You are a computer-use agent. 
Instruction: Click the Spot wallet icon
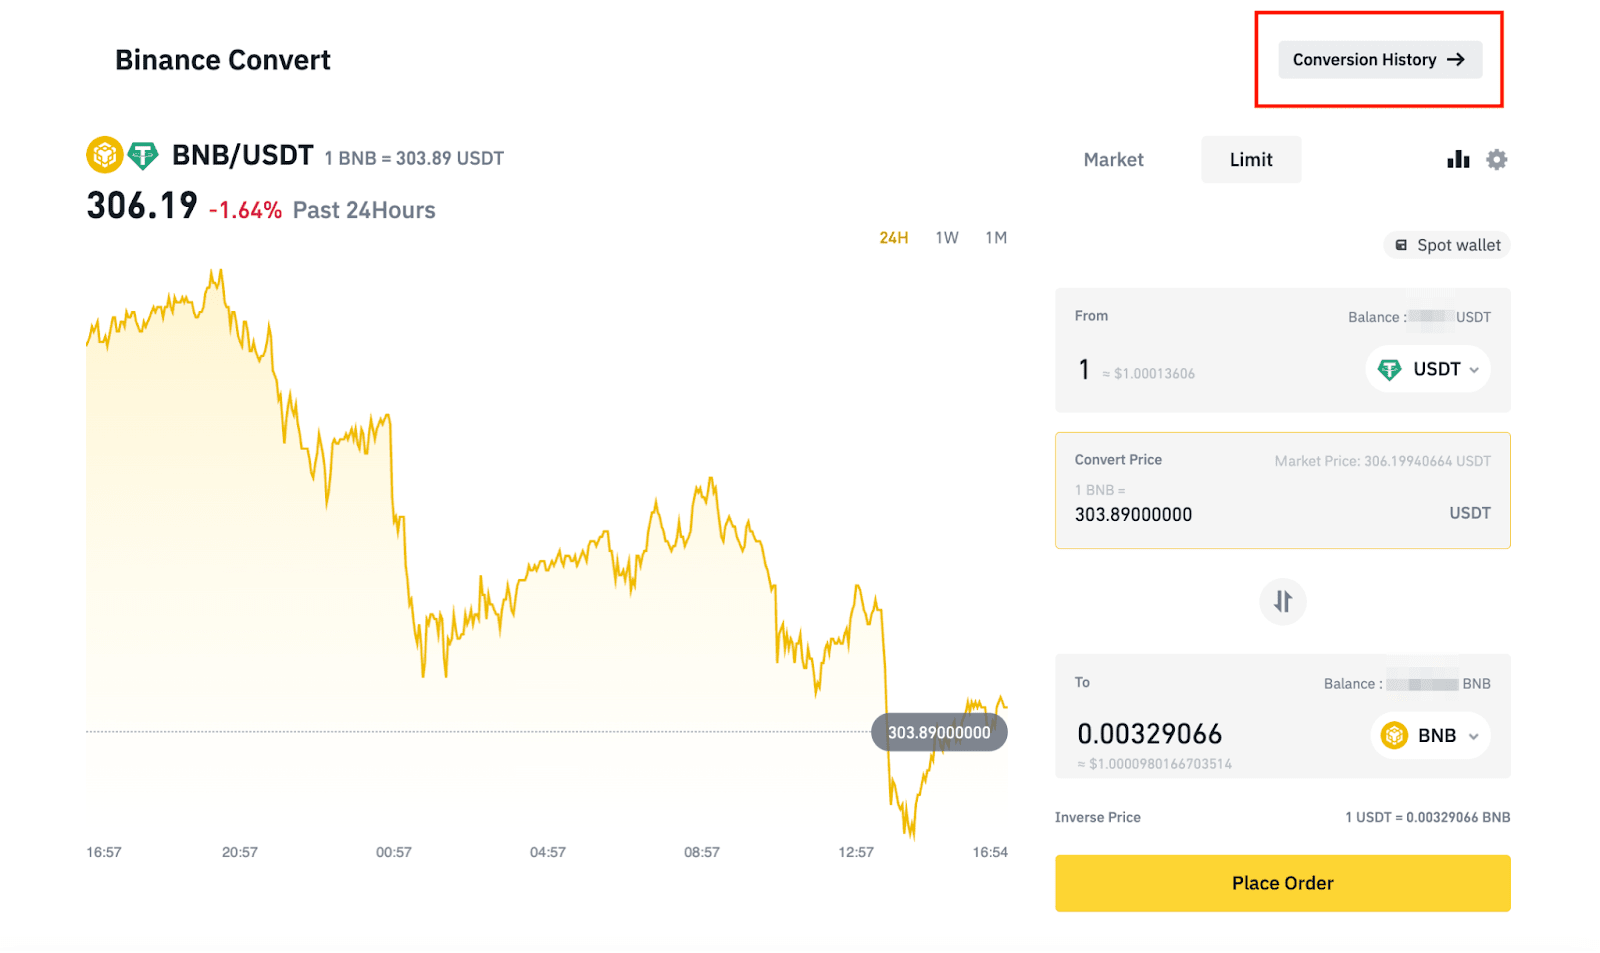1401,245
